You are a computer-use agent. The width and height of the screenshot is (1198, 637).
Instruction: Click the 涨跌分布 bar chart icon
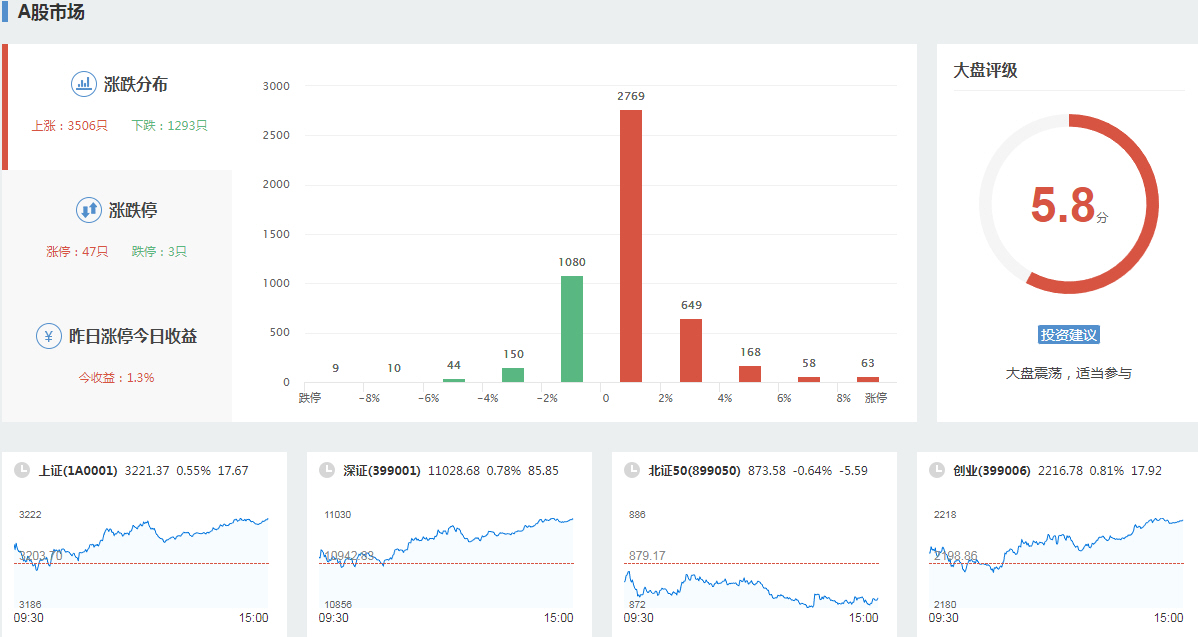(84, 84)
